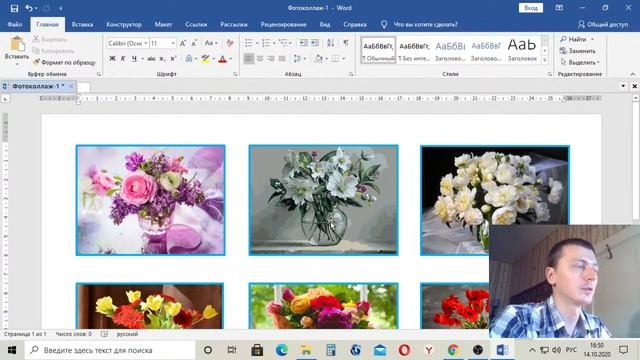Click the Save icon in the title bar
This screenshot has height=360, width=640.
(x=14, y=8)
